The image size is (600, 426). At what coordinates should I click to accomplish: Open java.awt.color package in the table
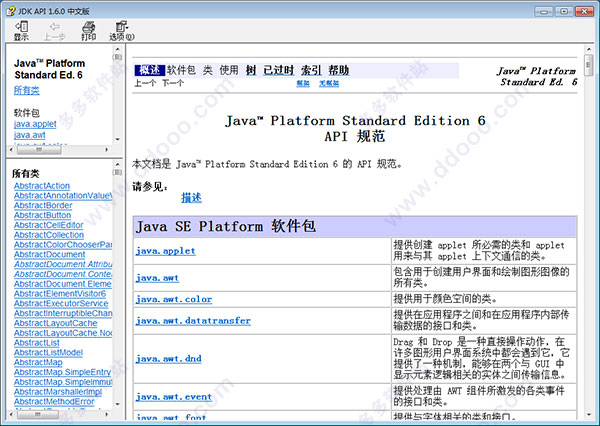tap(174, 299)
